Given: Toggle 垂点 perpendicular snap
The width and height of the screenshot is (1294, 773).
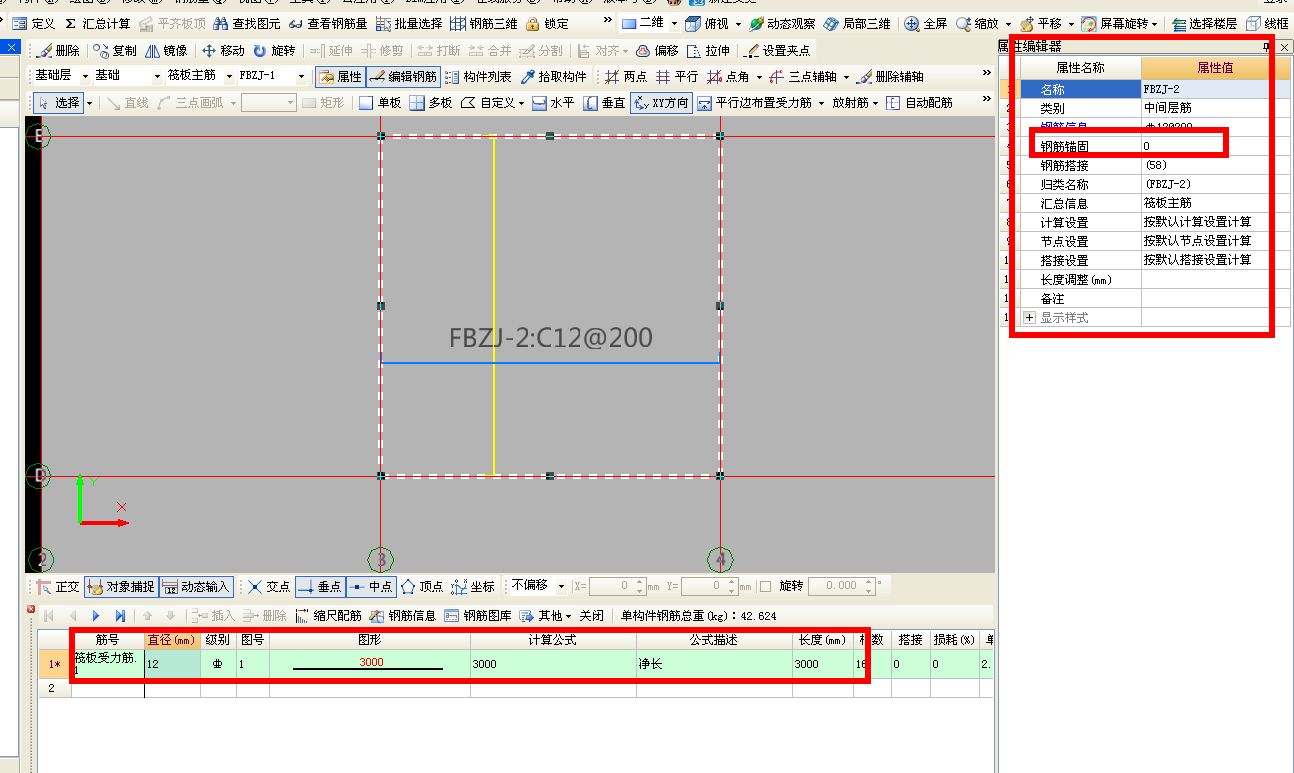Looking at the screenshot, I should click(x=320, y=587).
